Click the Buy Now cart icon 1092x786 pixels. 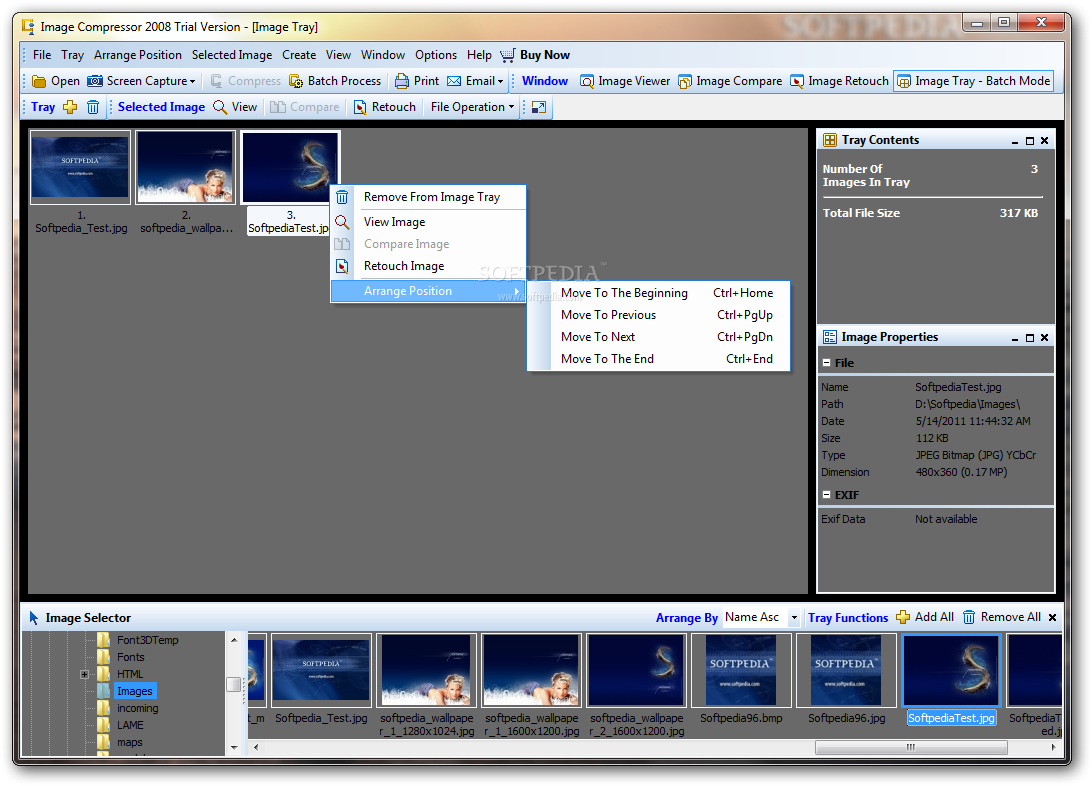pyautogui.click(x=508, y=55)
